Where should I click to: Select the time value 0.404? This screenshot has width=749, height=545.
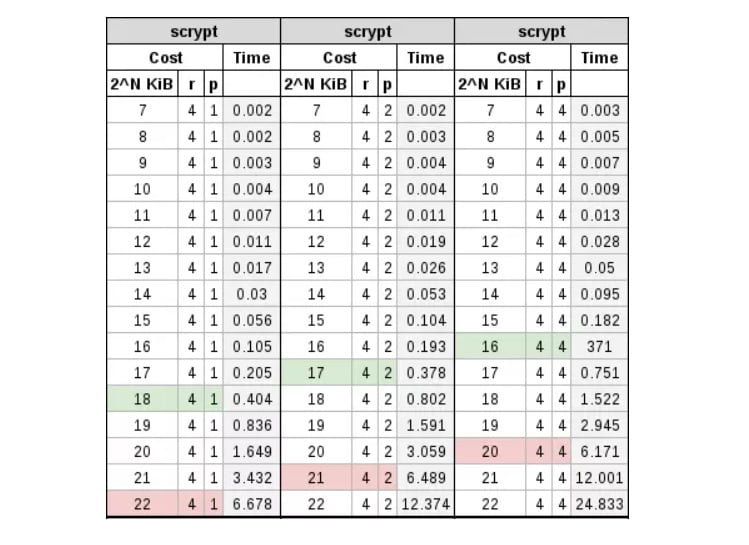pos(251,399)
